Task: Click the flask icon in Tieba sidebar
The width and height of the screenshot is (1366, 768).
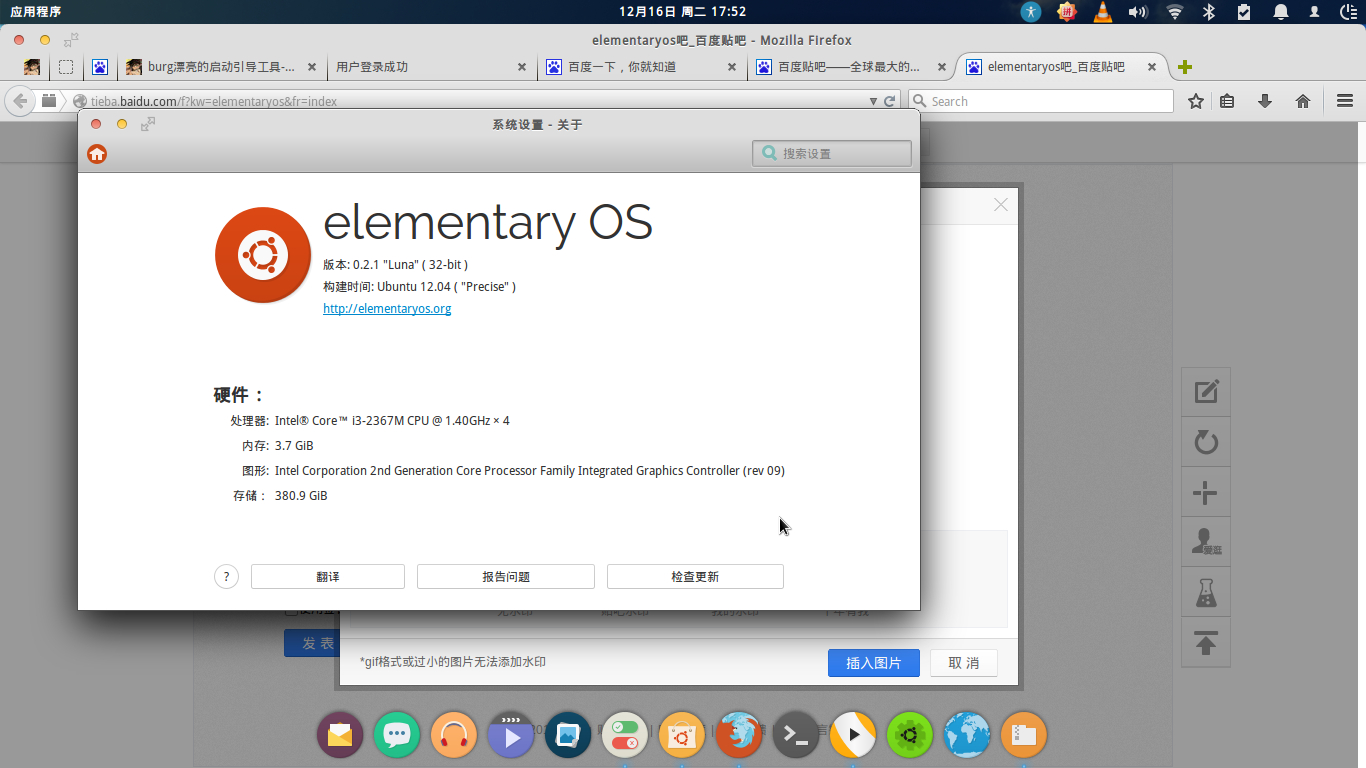Action: [1206, 593]
